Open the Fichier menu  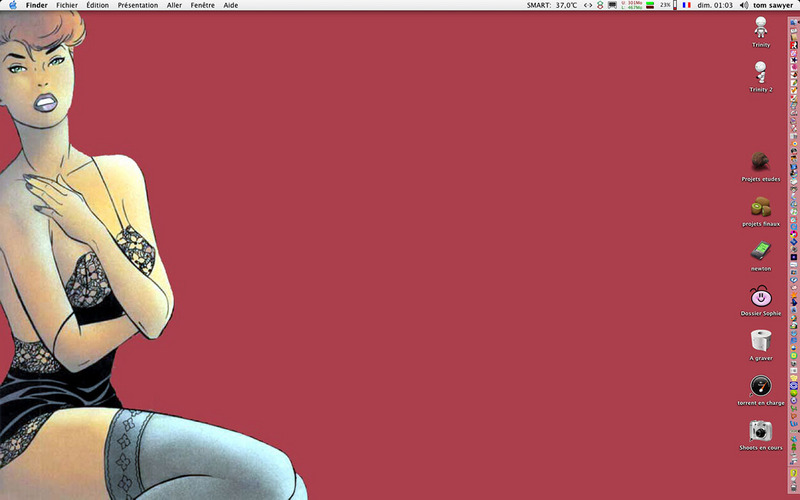pos(67,5)
